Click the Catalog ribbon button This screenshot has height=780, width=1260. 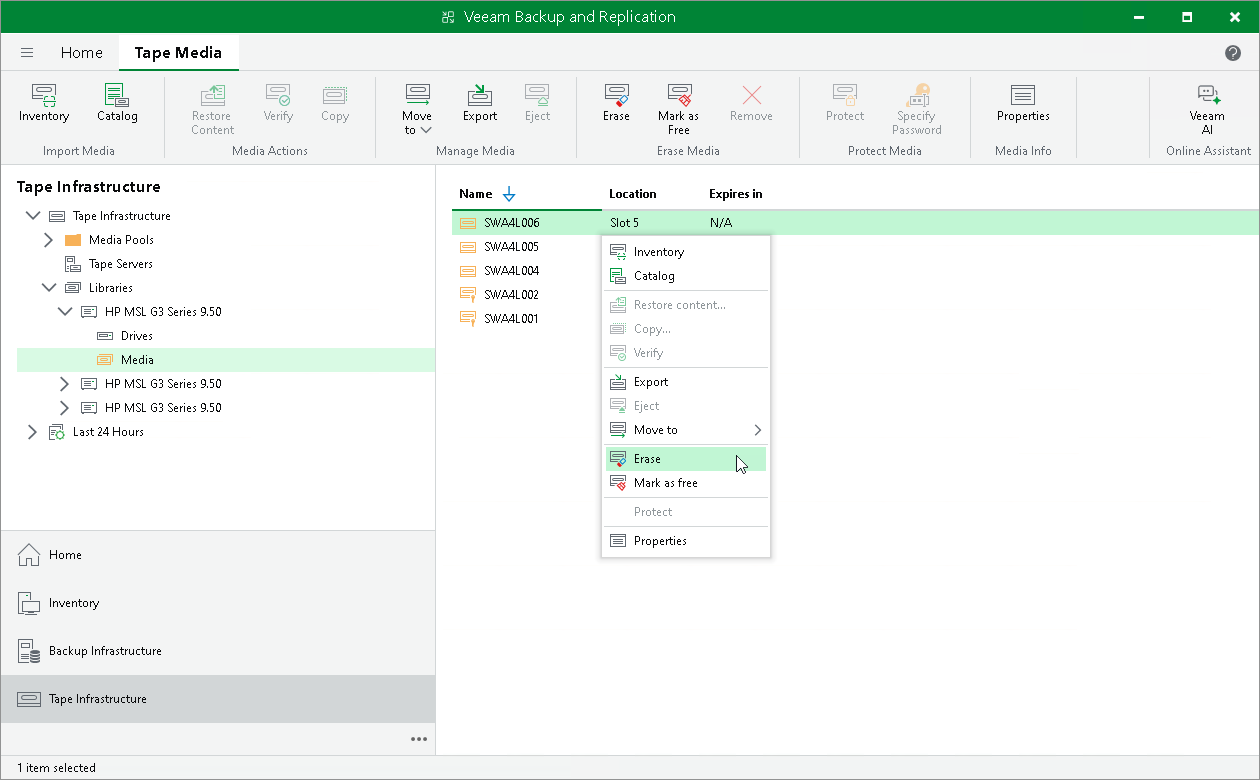tap(117, 104)
